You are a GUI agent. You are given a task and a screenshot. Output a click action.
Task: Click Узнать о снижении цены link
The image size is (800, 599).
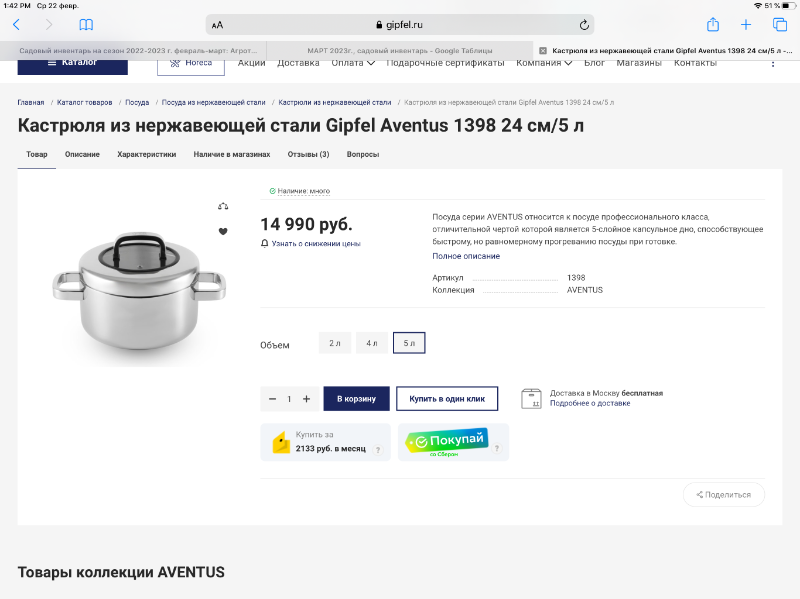tap(316, 244)
